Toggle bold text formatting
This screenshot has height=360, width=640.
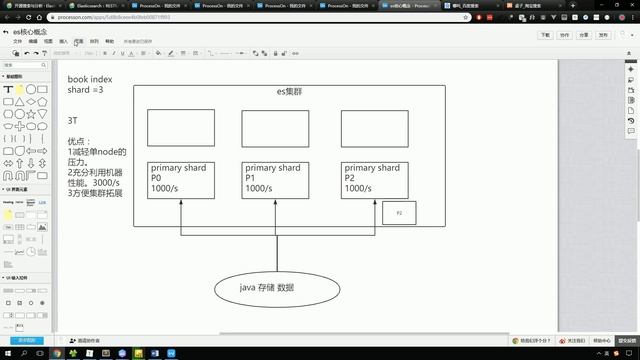(x=105, y=53)
